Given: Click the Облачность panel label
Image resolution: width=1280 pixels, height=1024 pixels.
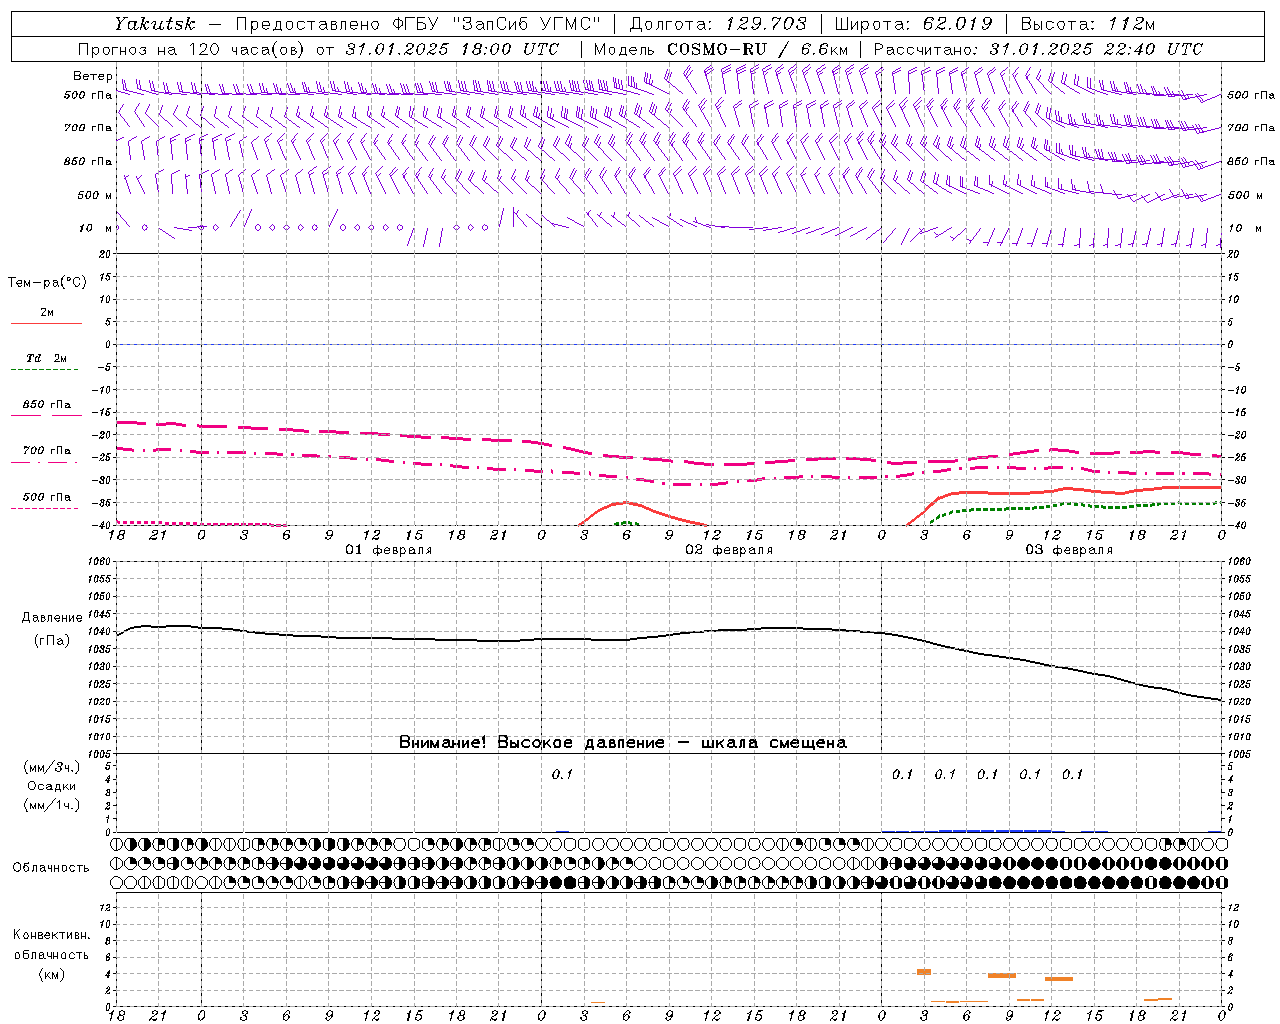Looking at the screenshot, I should 51,868.
